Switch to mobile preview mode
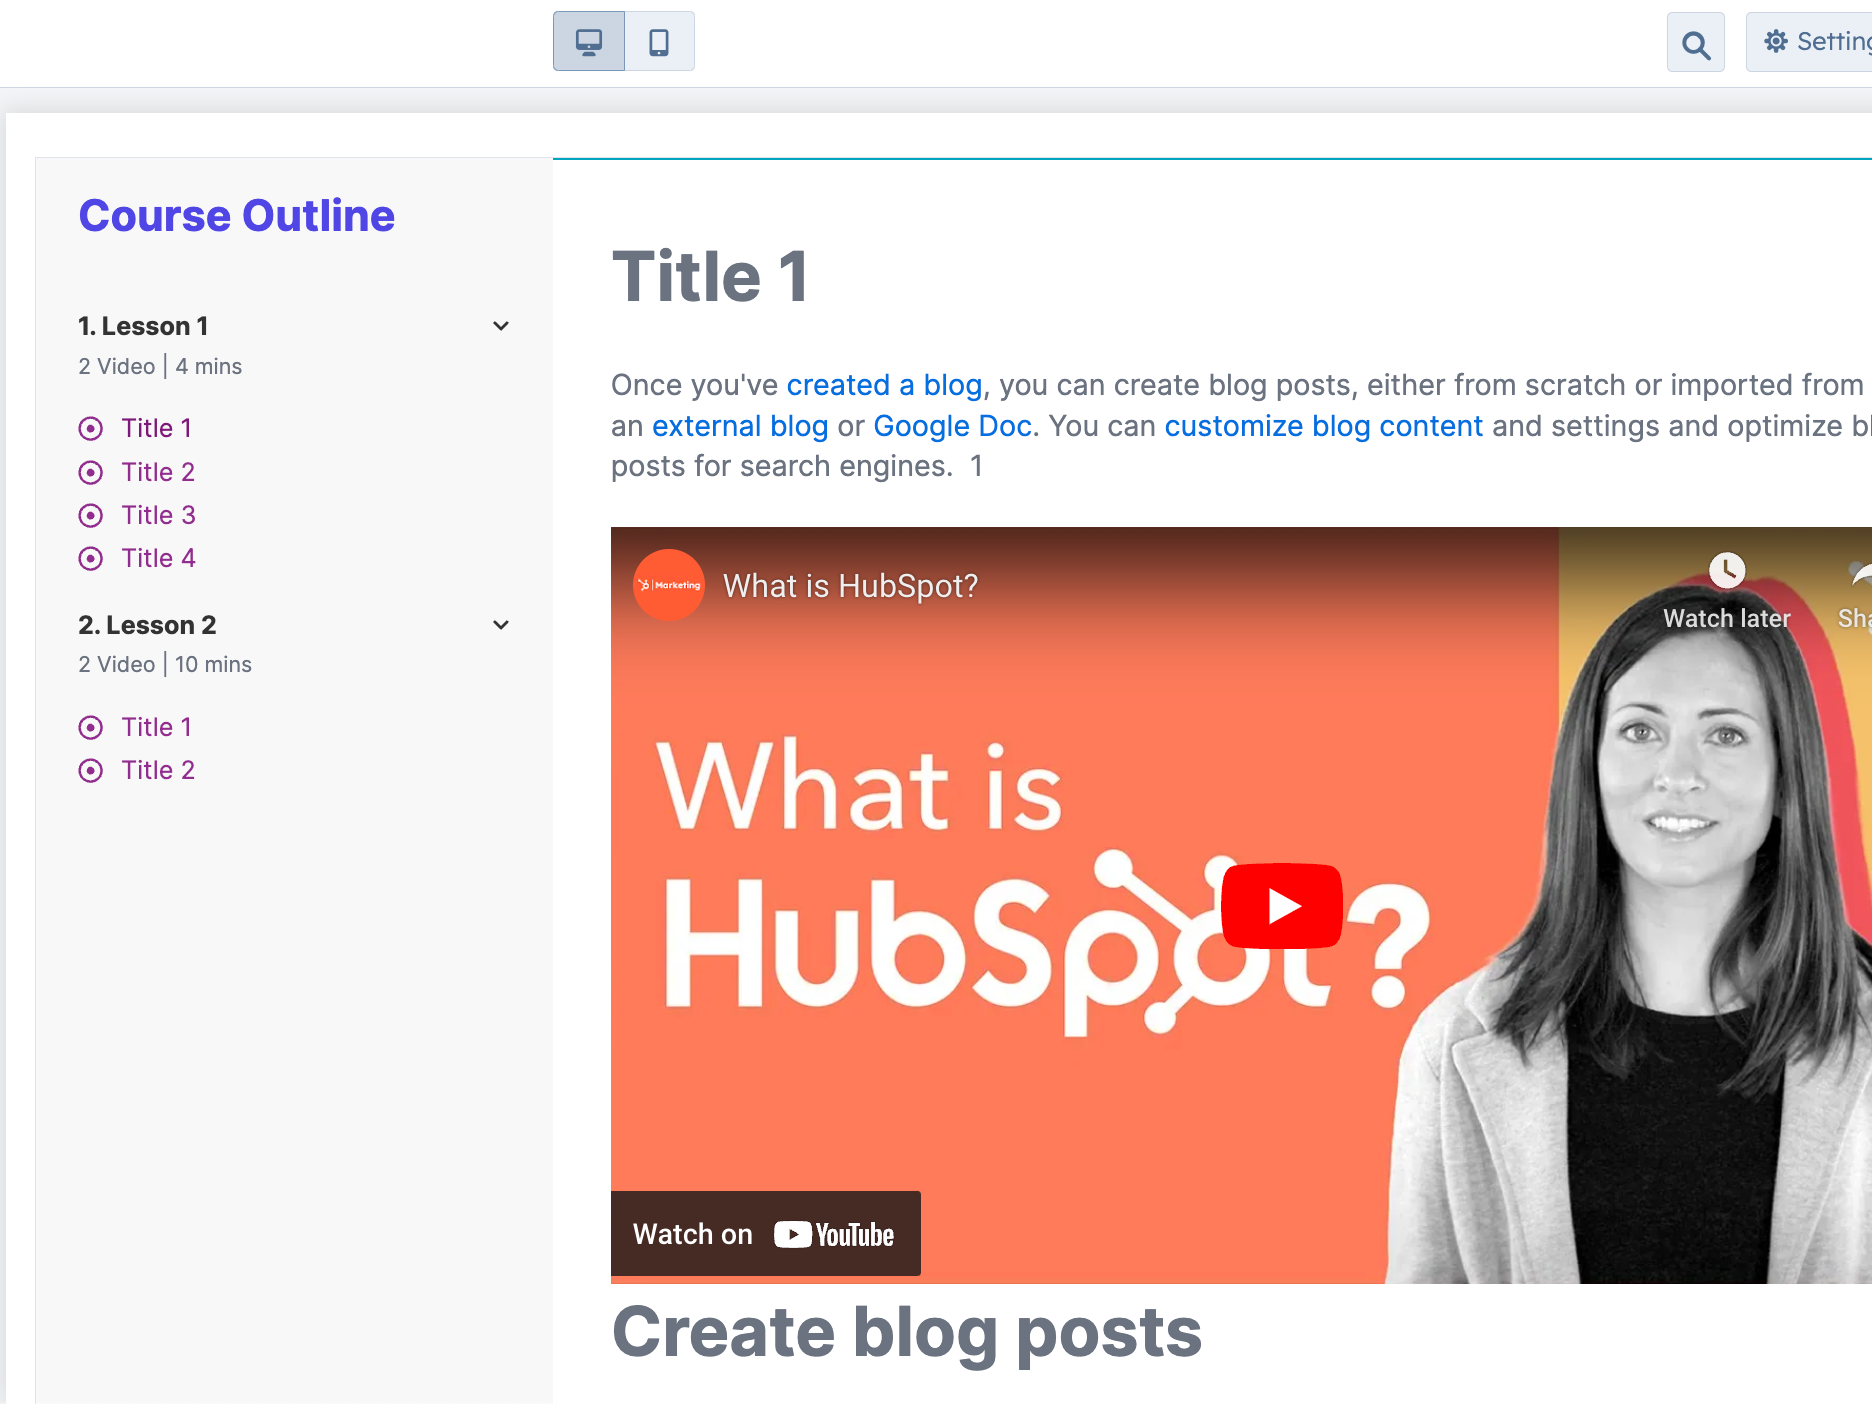The height and width of the screenshot is (1404, 1872). [659, 42]
